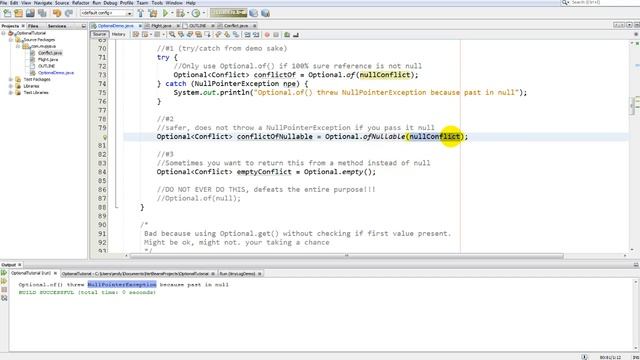This screenshot has height=360, width=640.
Task: Collapse the OptionalTutorial project node
Action: tap(4, 33)
